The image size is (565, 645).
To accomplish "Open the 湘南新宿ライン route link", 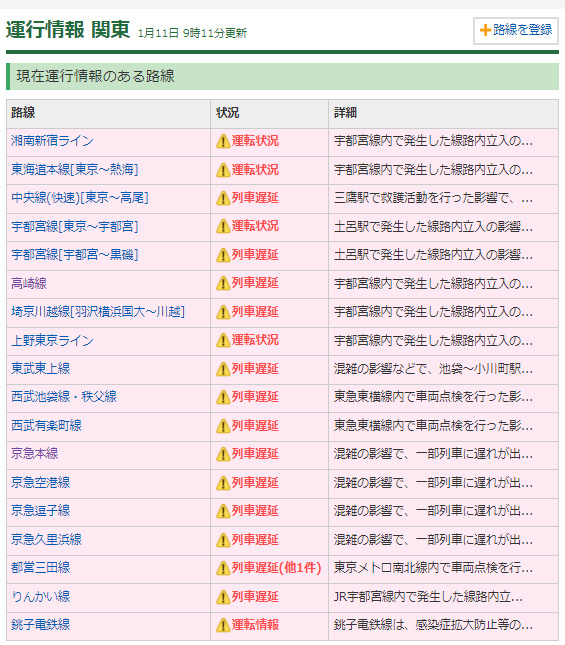I will [52, 141].
